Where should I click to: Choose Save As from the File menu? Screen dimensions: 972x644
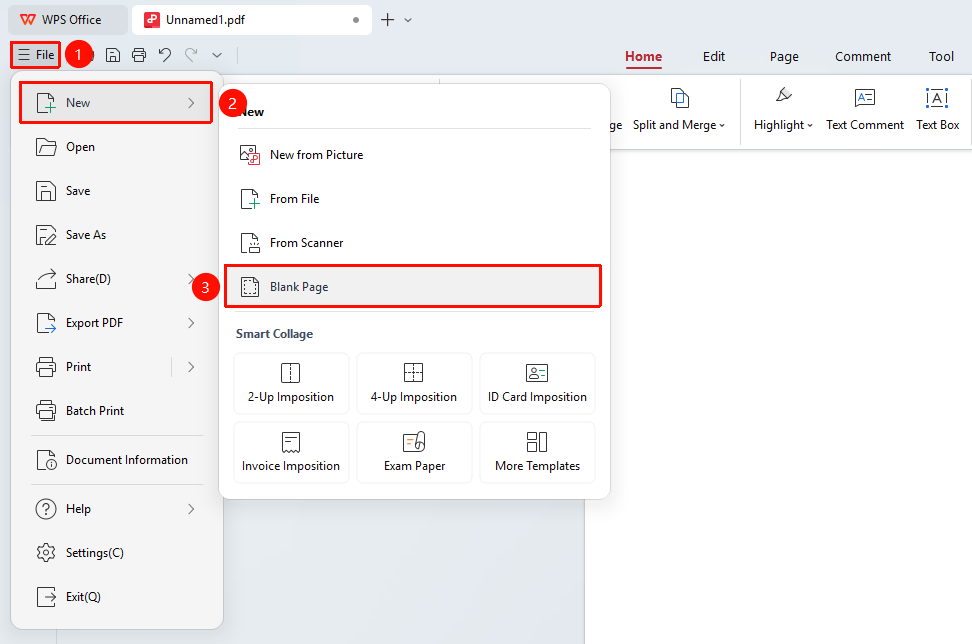coord(116,235)
